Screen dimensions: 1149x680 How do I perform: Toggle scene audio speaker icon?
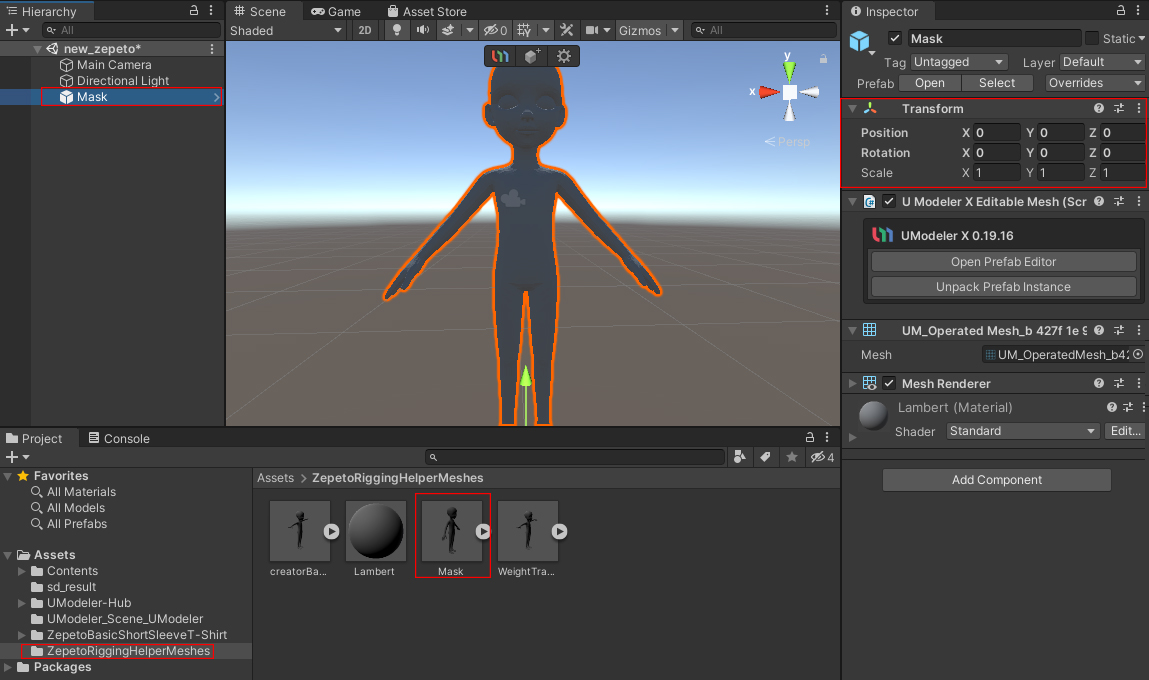click(423, 30)
